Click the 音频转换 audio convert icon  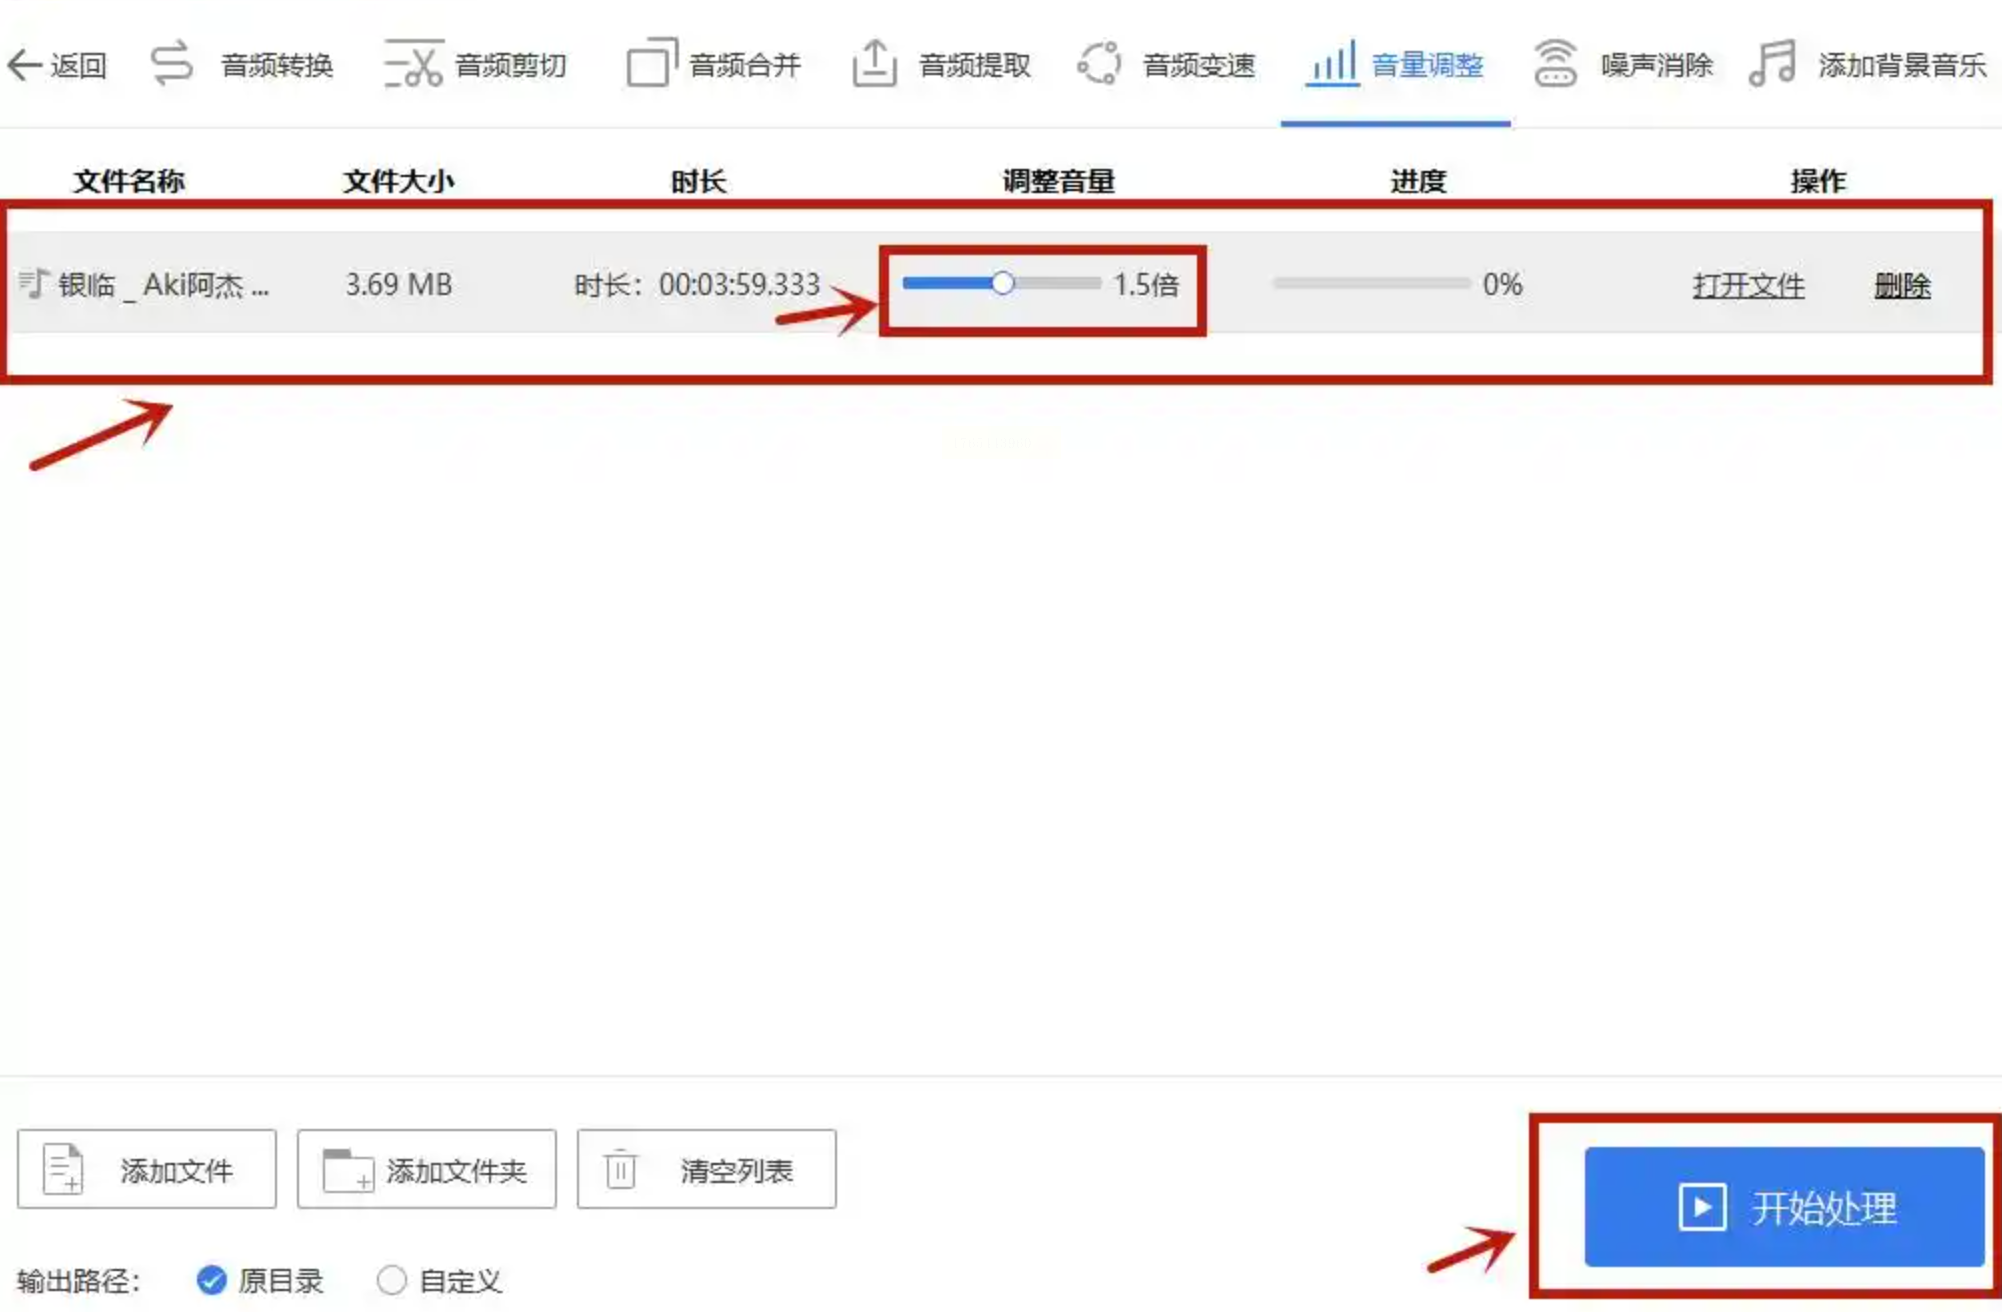pos(172,63)
